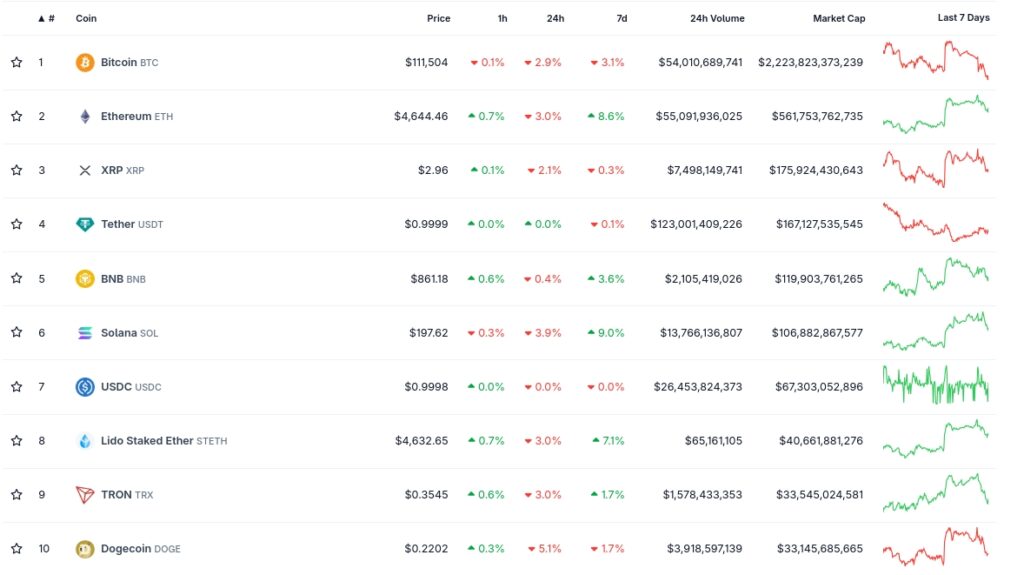1024x575 pixels.
Task: Open the Ethereum ETH coin link
Action: pyautogui.click(x=136, y=116)
